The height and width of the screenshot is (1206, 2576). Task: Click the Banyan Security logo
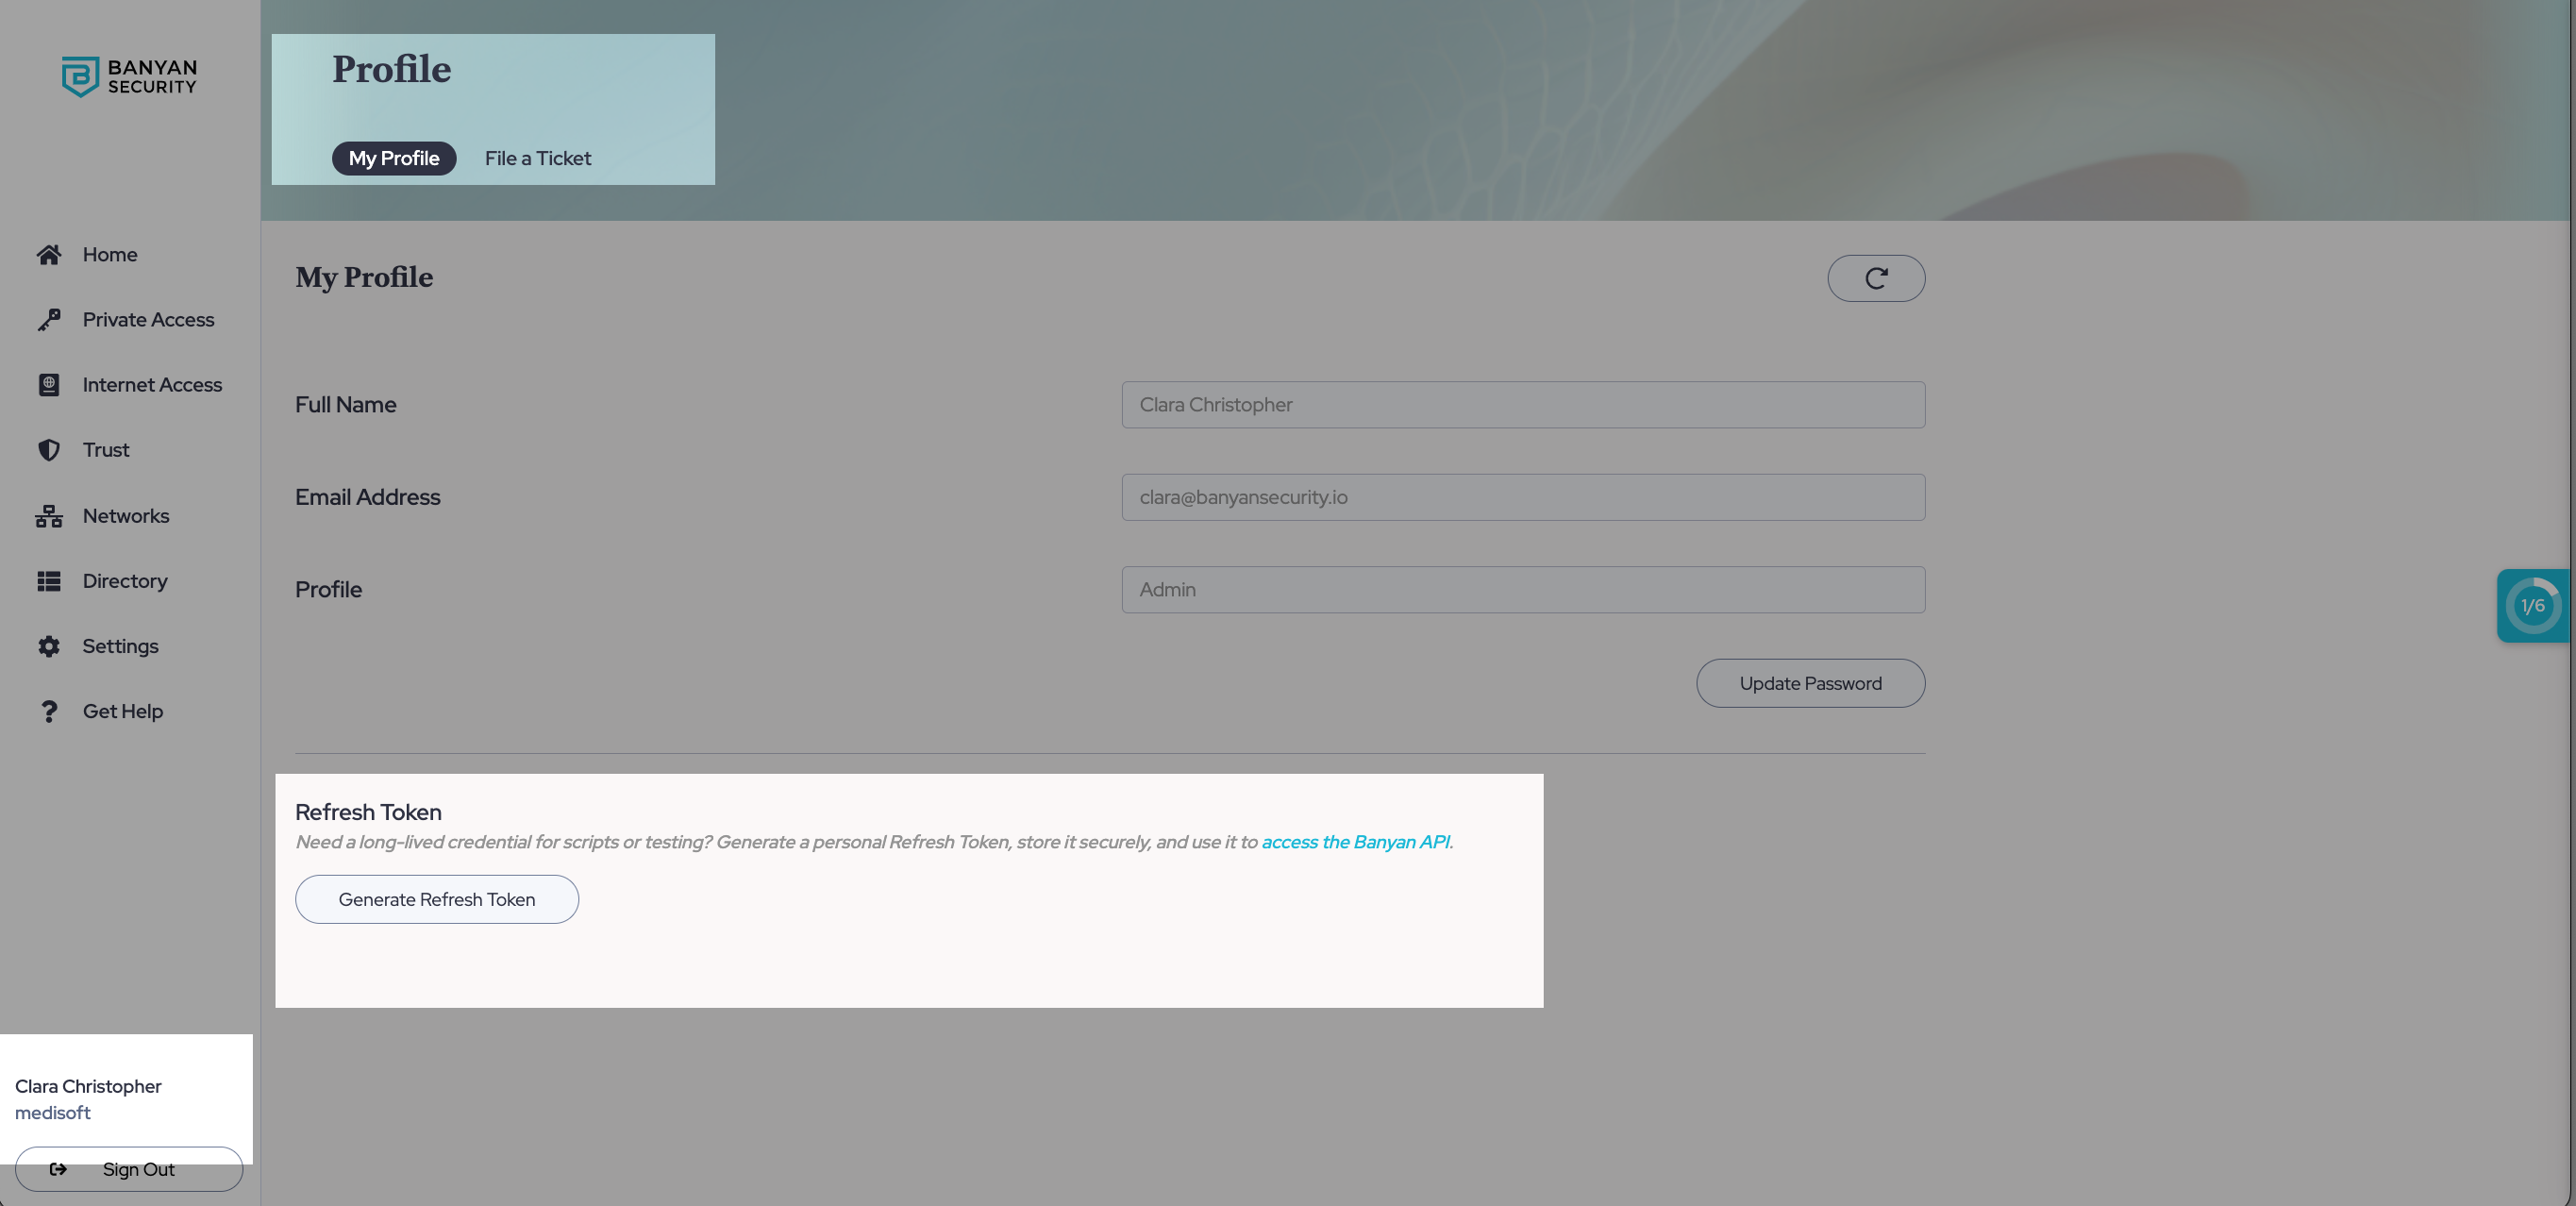point(129,76)
